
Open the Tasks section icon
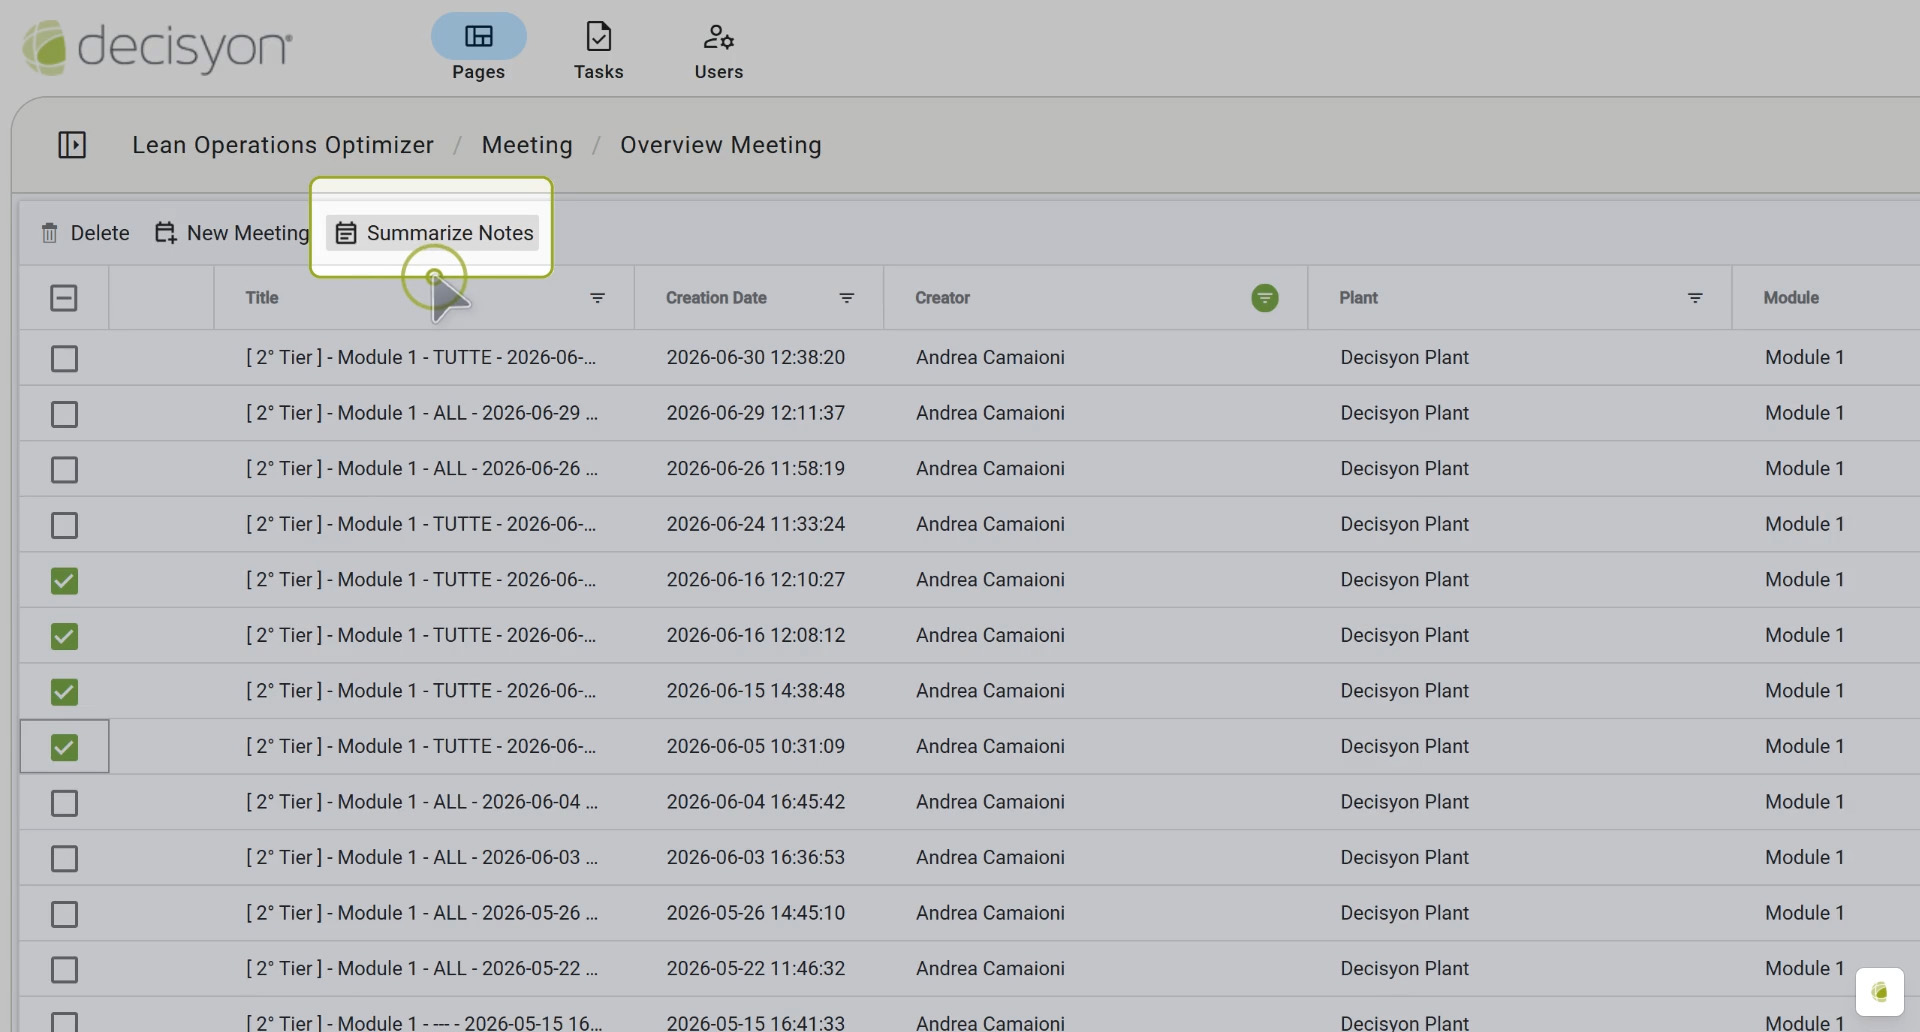coord(598,37)
